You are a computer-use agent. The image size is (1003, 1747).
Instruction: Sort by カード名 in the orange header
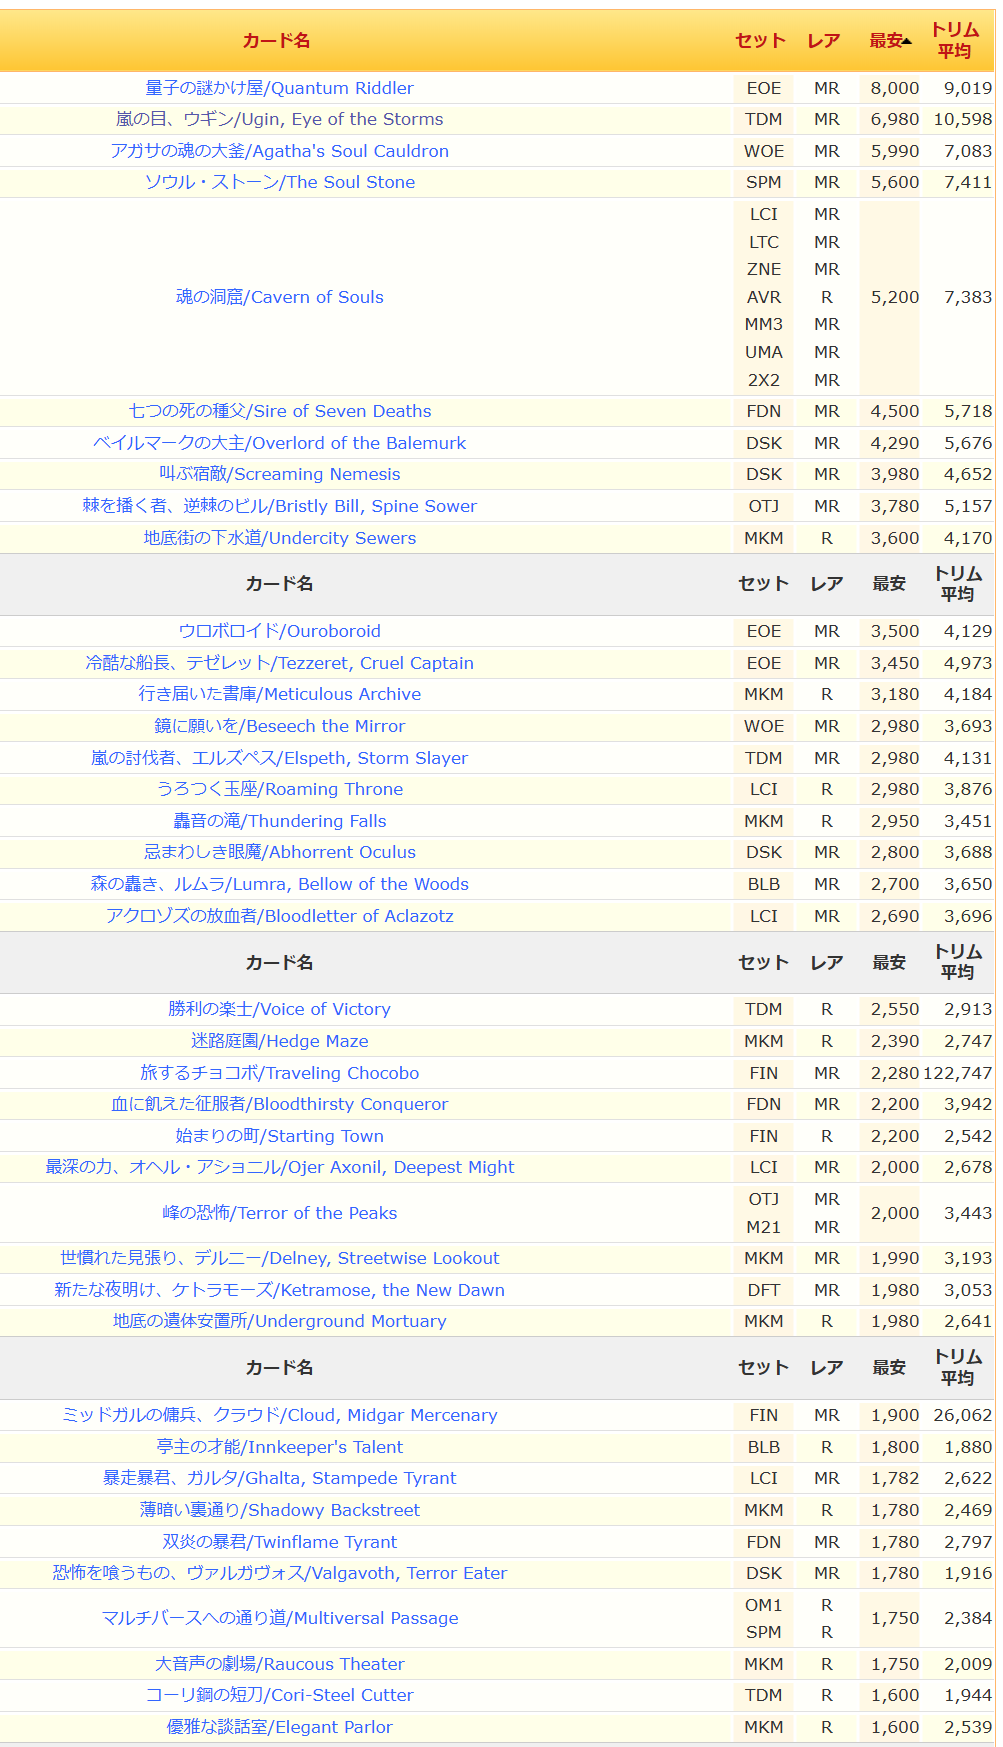[276, 41]
